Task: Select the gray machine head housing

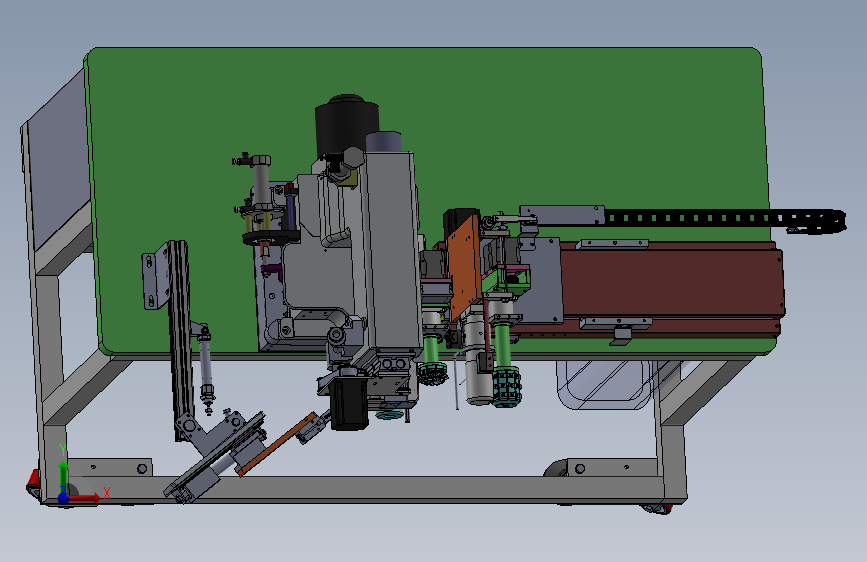Action: (x=390, y=249)
